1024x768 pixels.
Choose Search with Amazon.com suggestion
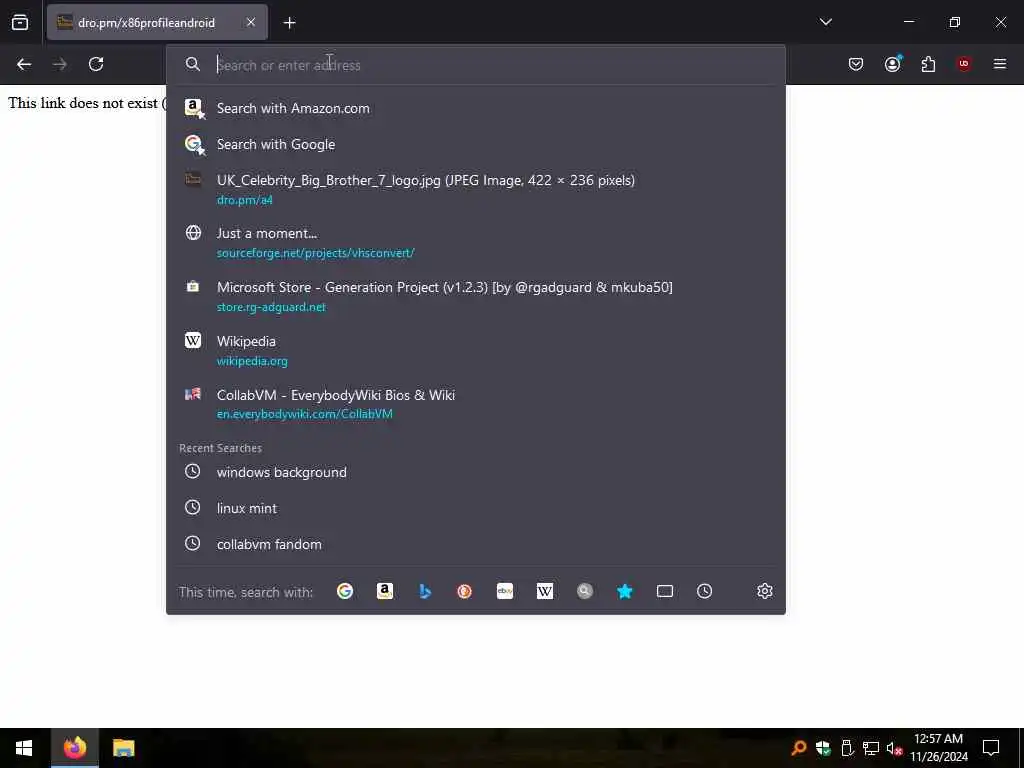pos(475,108)
